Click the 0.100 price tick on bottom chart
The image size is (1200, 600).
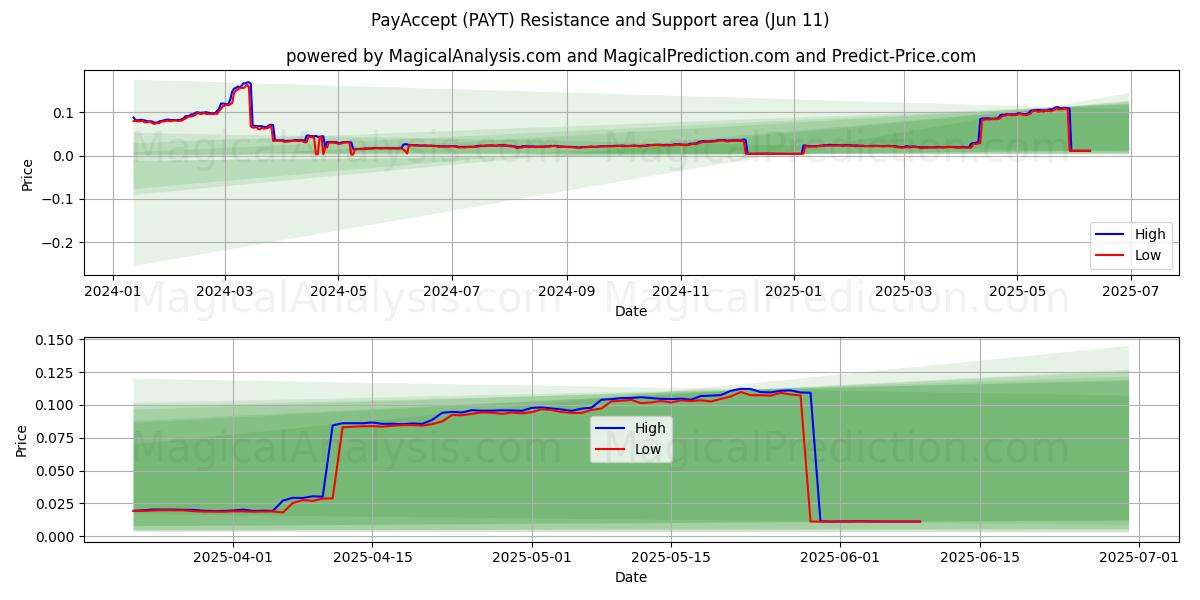coord(57,405)
